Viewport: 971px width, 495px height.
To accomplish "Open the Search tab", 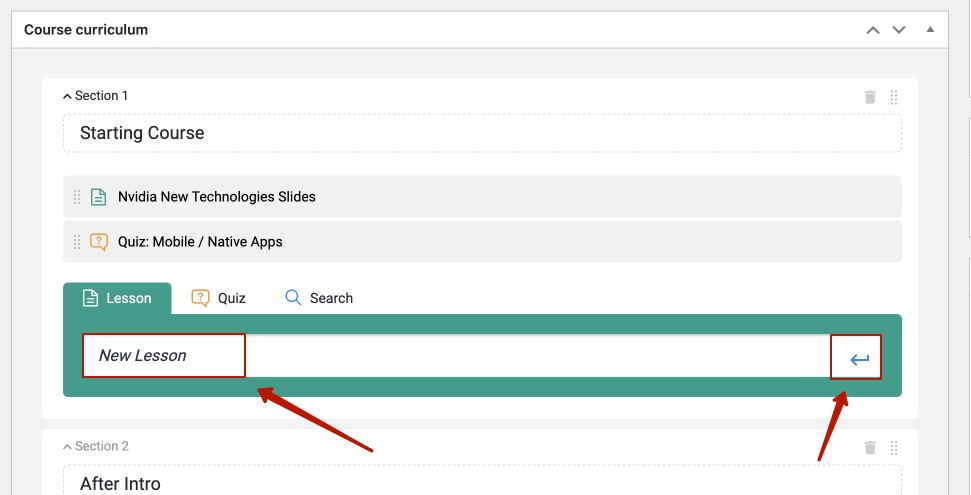I will (319, 298).
